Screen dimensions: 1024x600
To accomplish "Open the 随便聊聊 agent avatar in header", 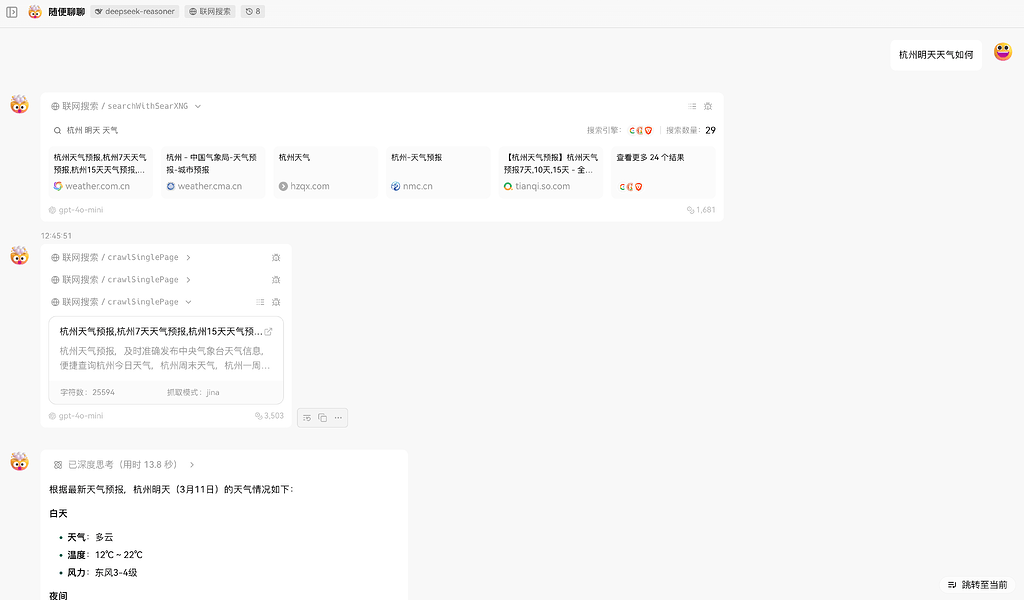I will (35, 12).
